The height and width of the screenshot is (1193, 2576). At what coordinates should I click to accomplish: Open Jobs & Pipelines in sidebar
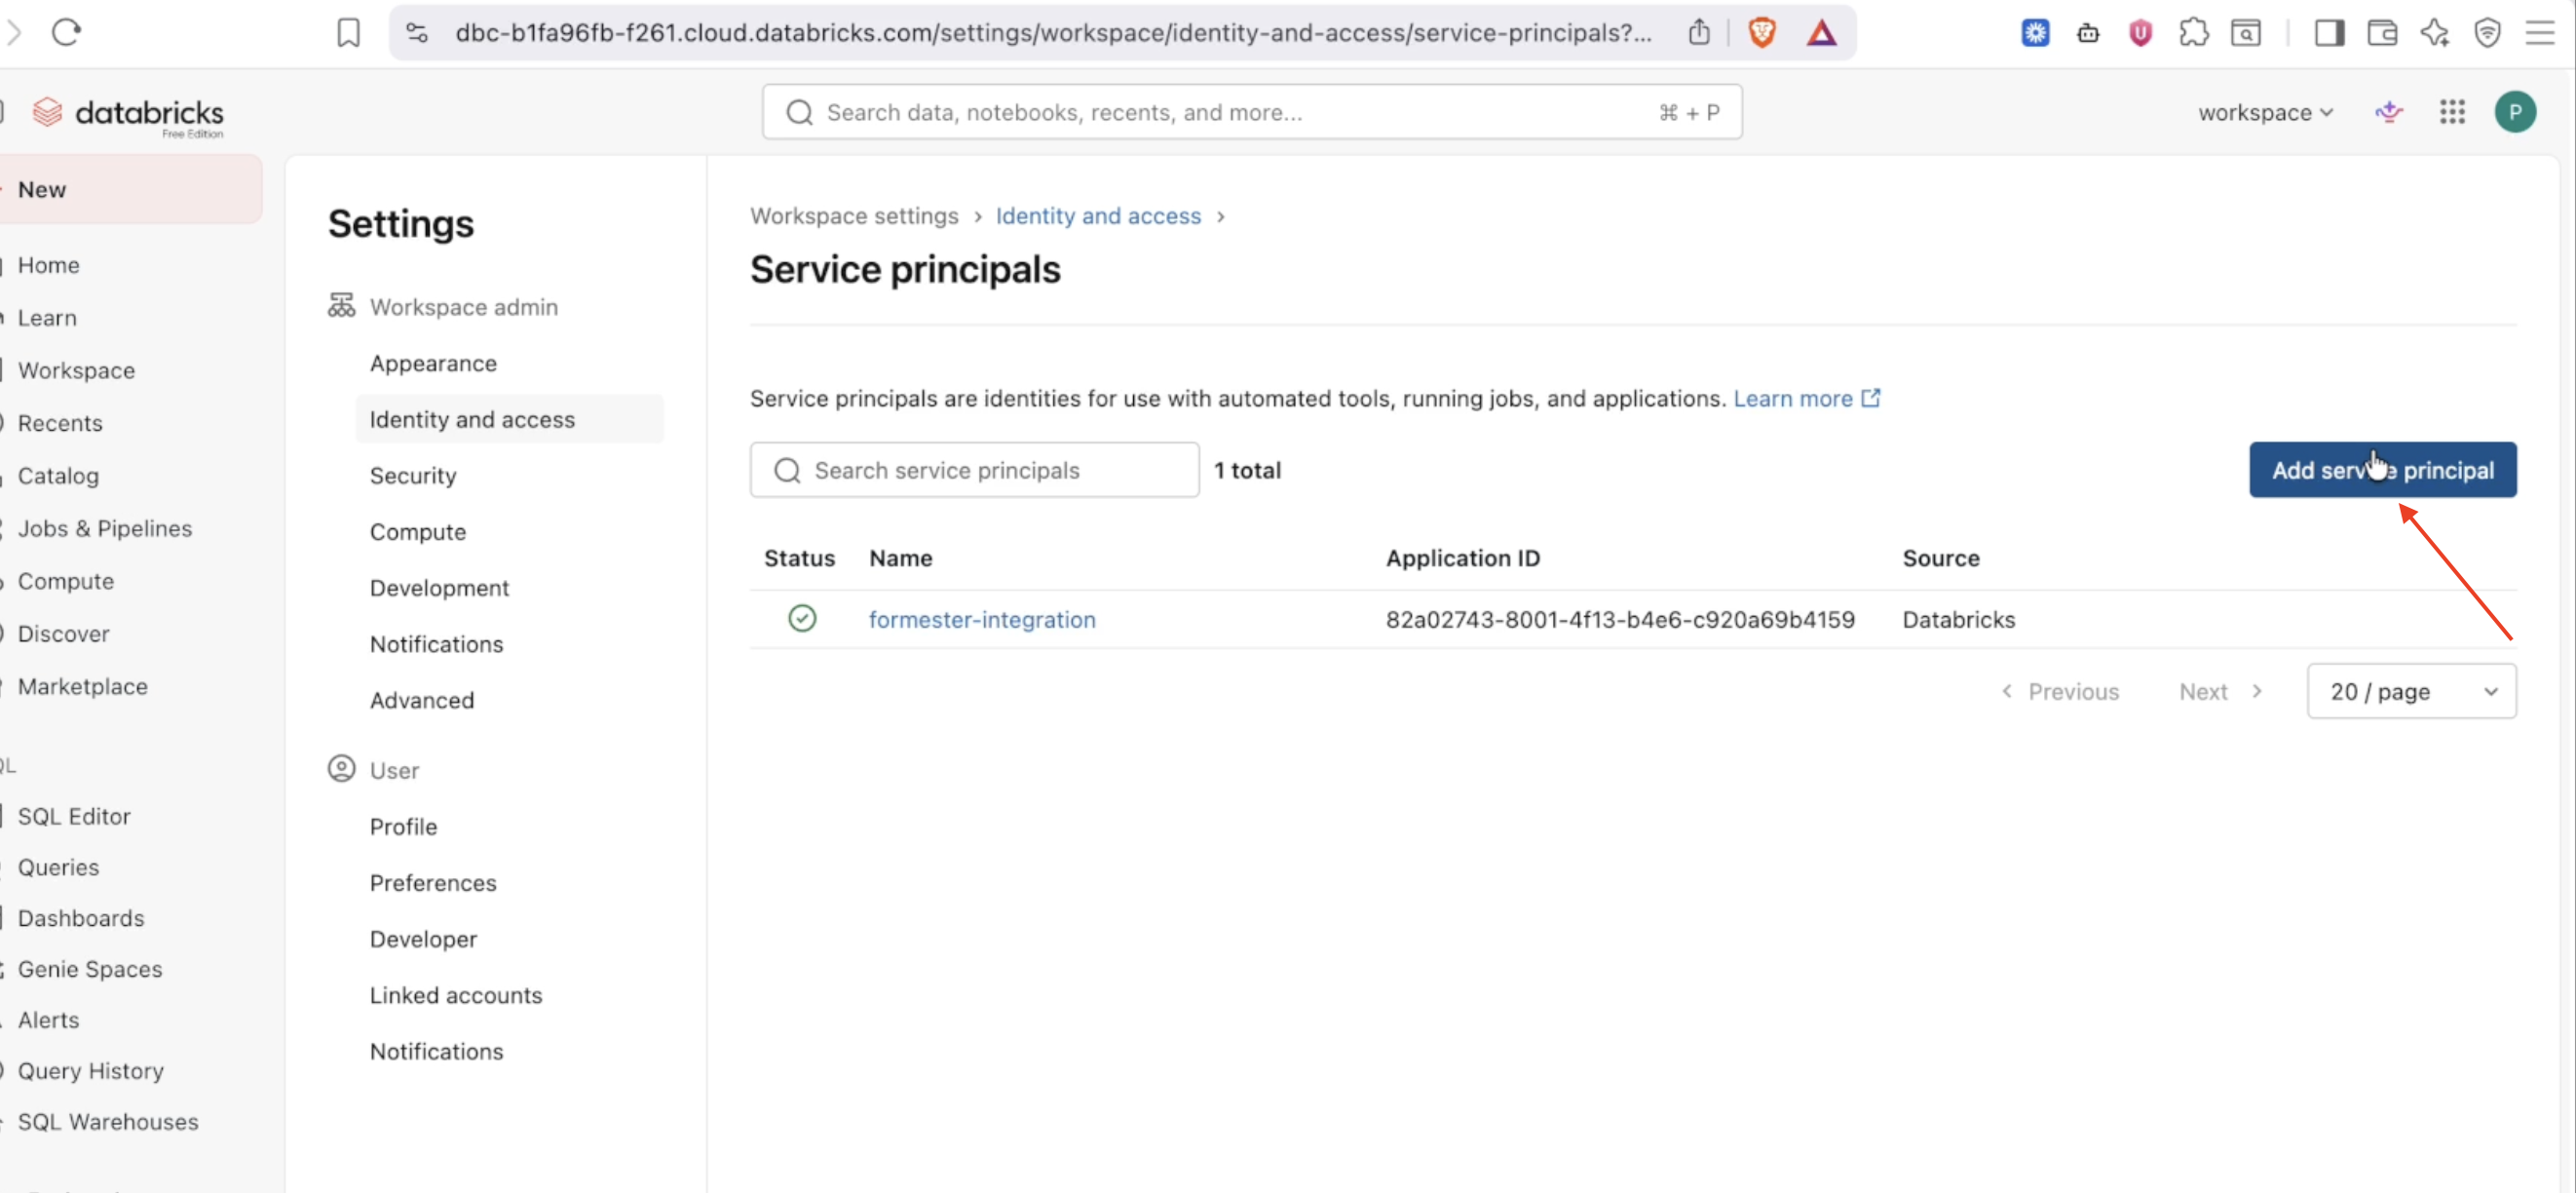tap(104, 528)
